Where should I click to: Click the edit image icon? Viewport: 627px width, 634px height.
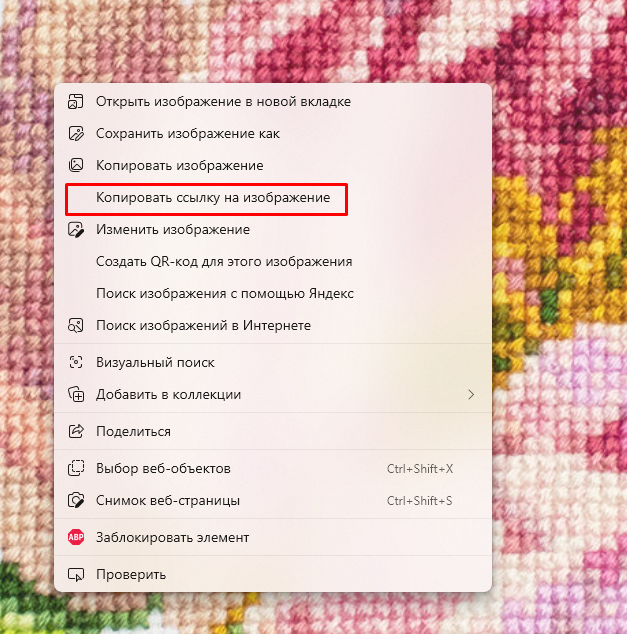click(75, 229)
